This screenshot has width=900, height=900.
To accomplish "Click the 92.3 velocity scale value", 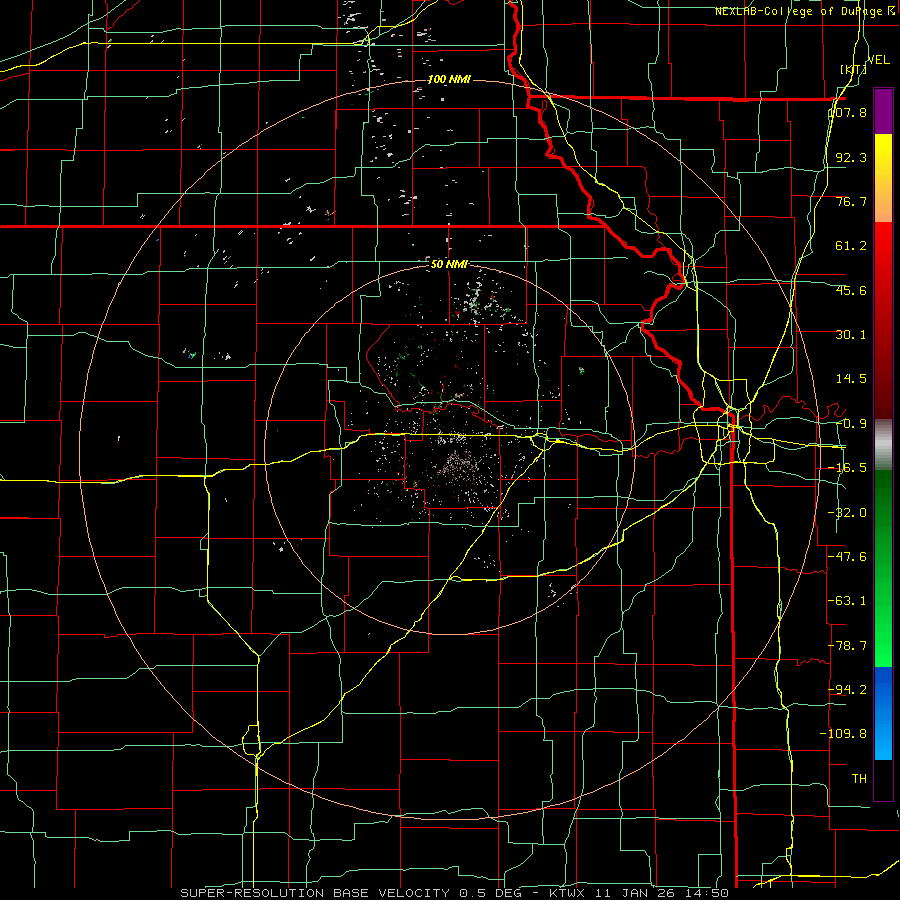I will coord(851,157).
